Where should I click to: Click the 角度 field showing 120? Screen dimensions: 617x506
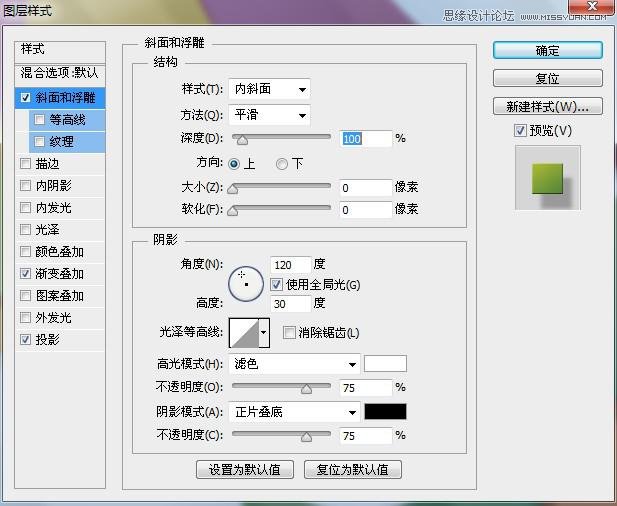tap(290, 265)
